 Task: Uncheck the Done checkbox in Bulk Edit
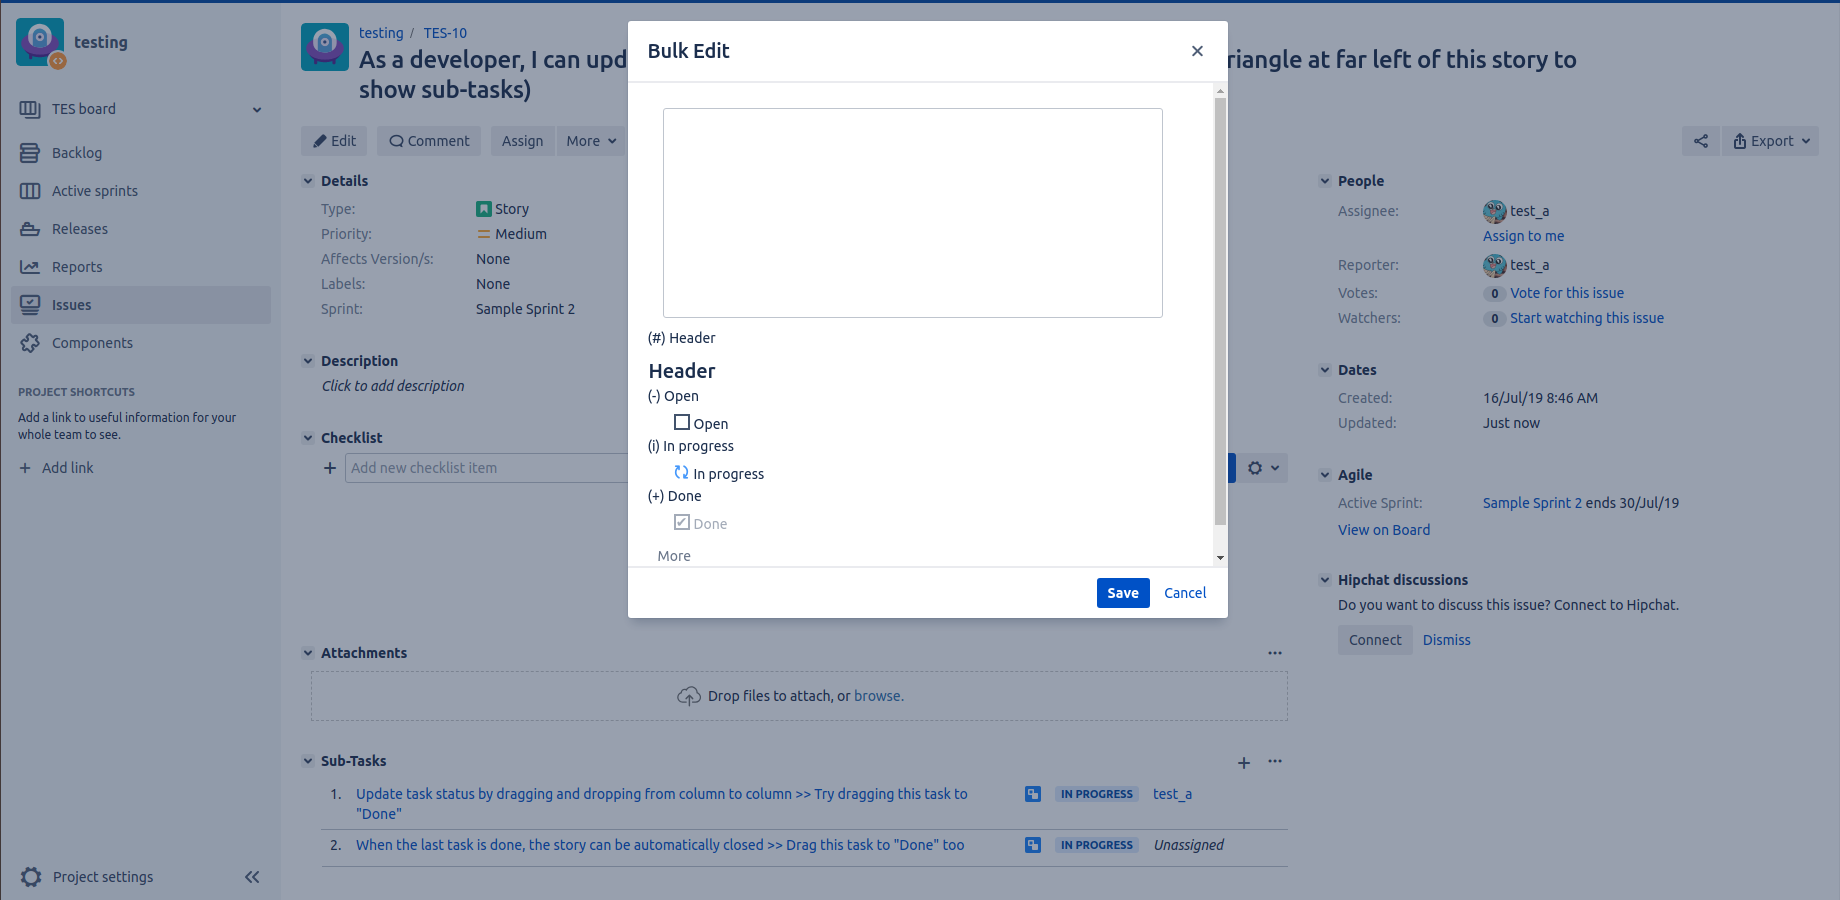(682, 522)
